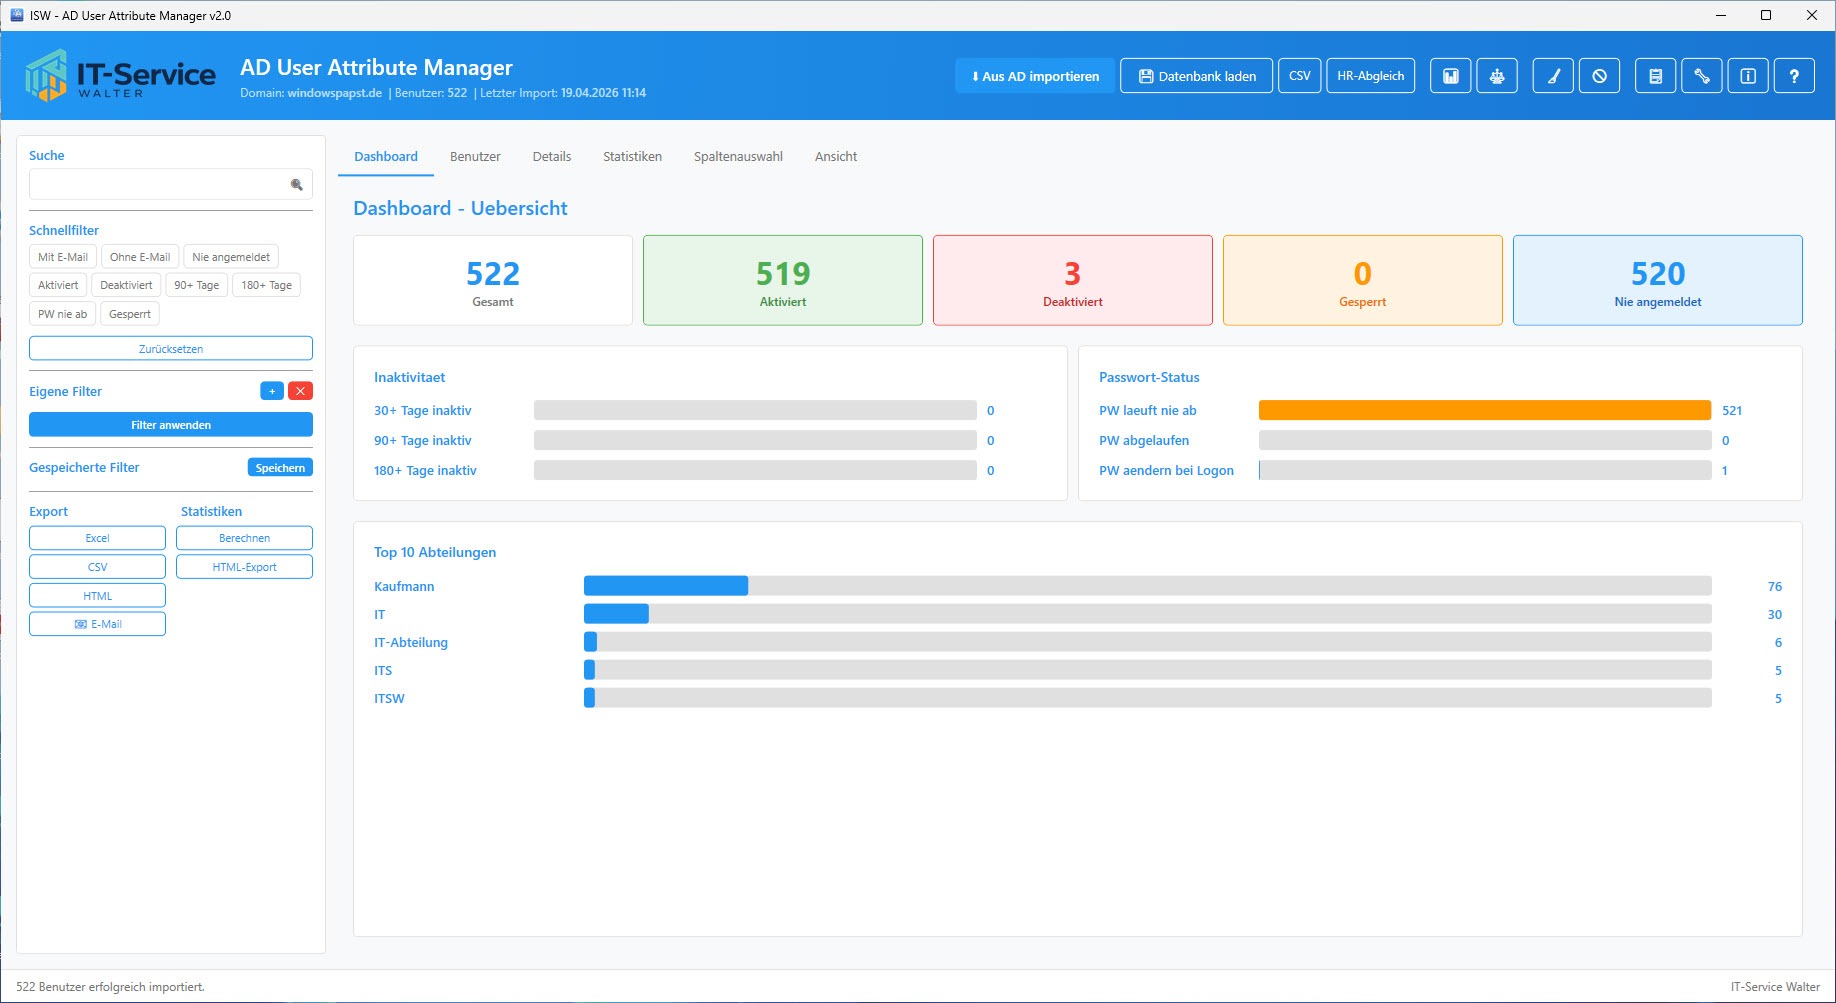The image size is (1836, 1003).
Task: Toggle the 'PW nie ab' quick filter
Action: tap(62, 314)
